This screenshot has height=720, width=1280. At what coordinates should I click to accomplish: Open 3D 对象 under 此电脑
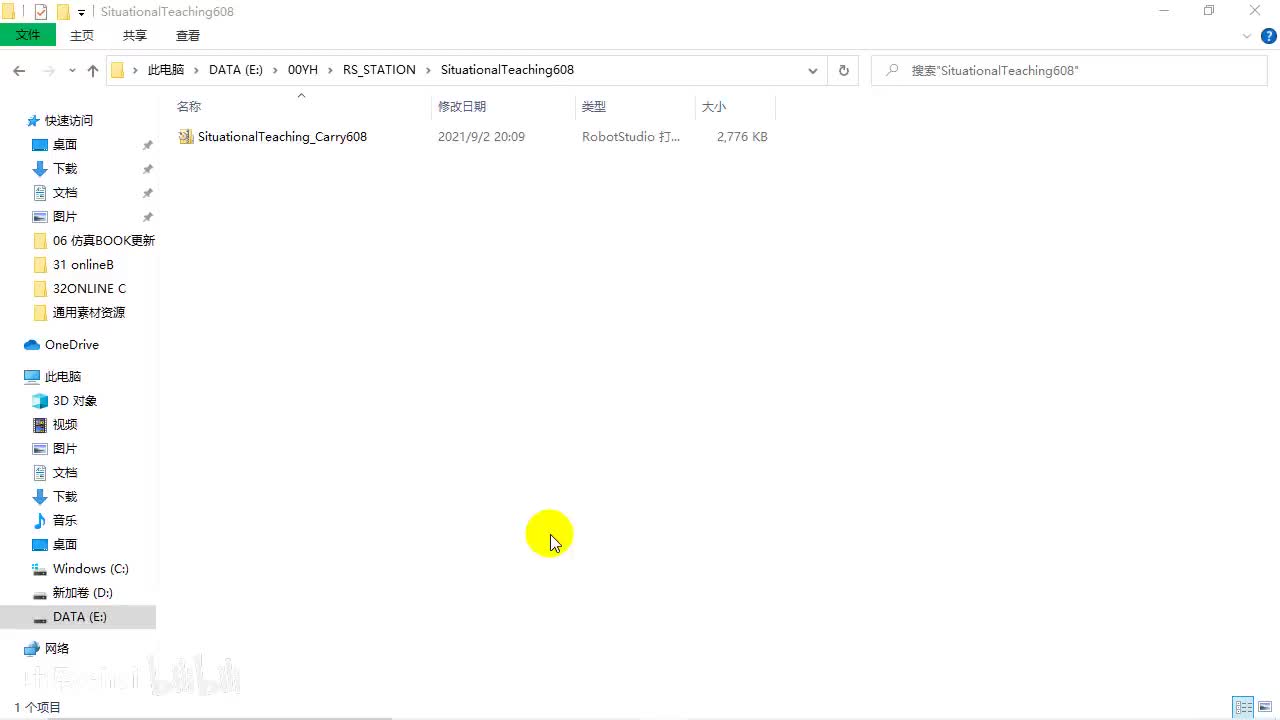point(75,400)
